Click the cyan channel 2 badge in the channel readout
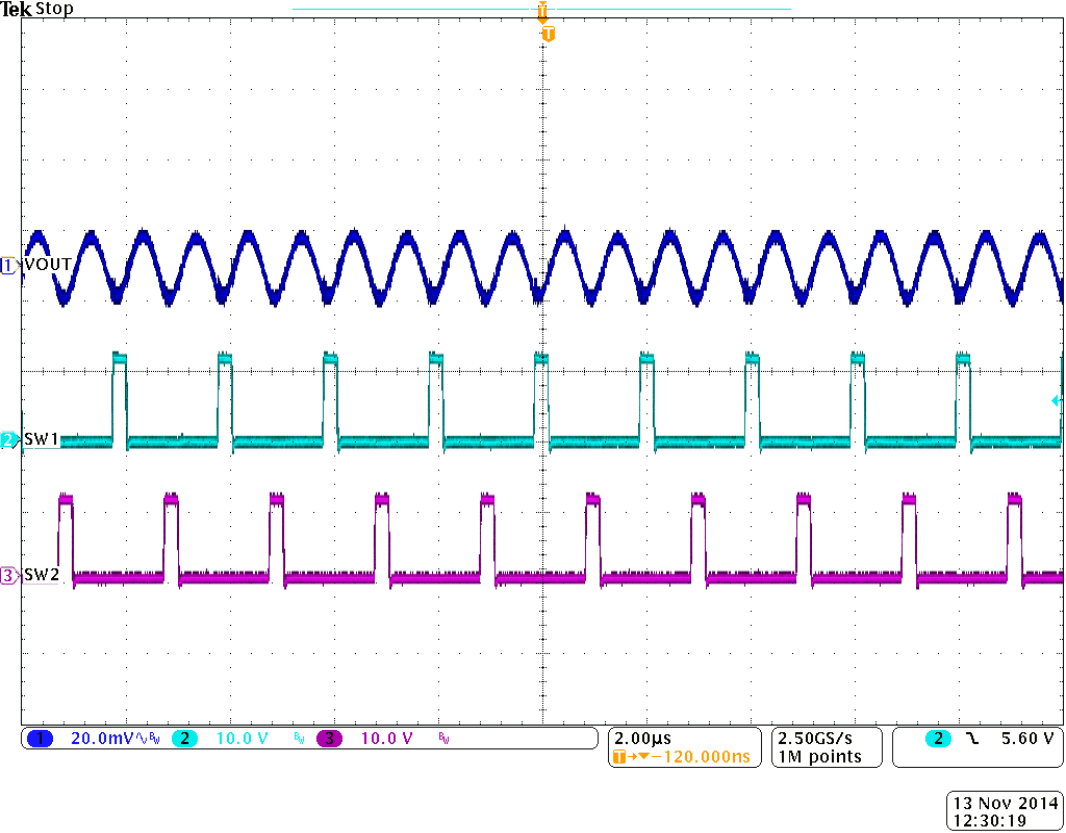The image size is (1066, 833). 185,739
